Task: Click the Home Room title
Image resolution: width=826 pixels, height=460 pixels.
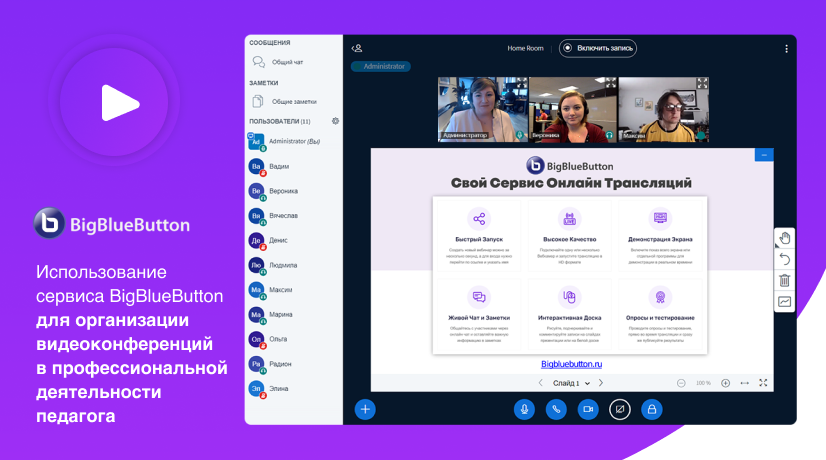Action: point(525,48)
